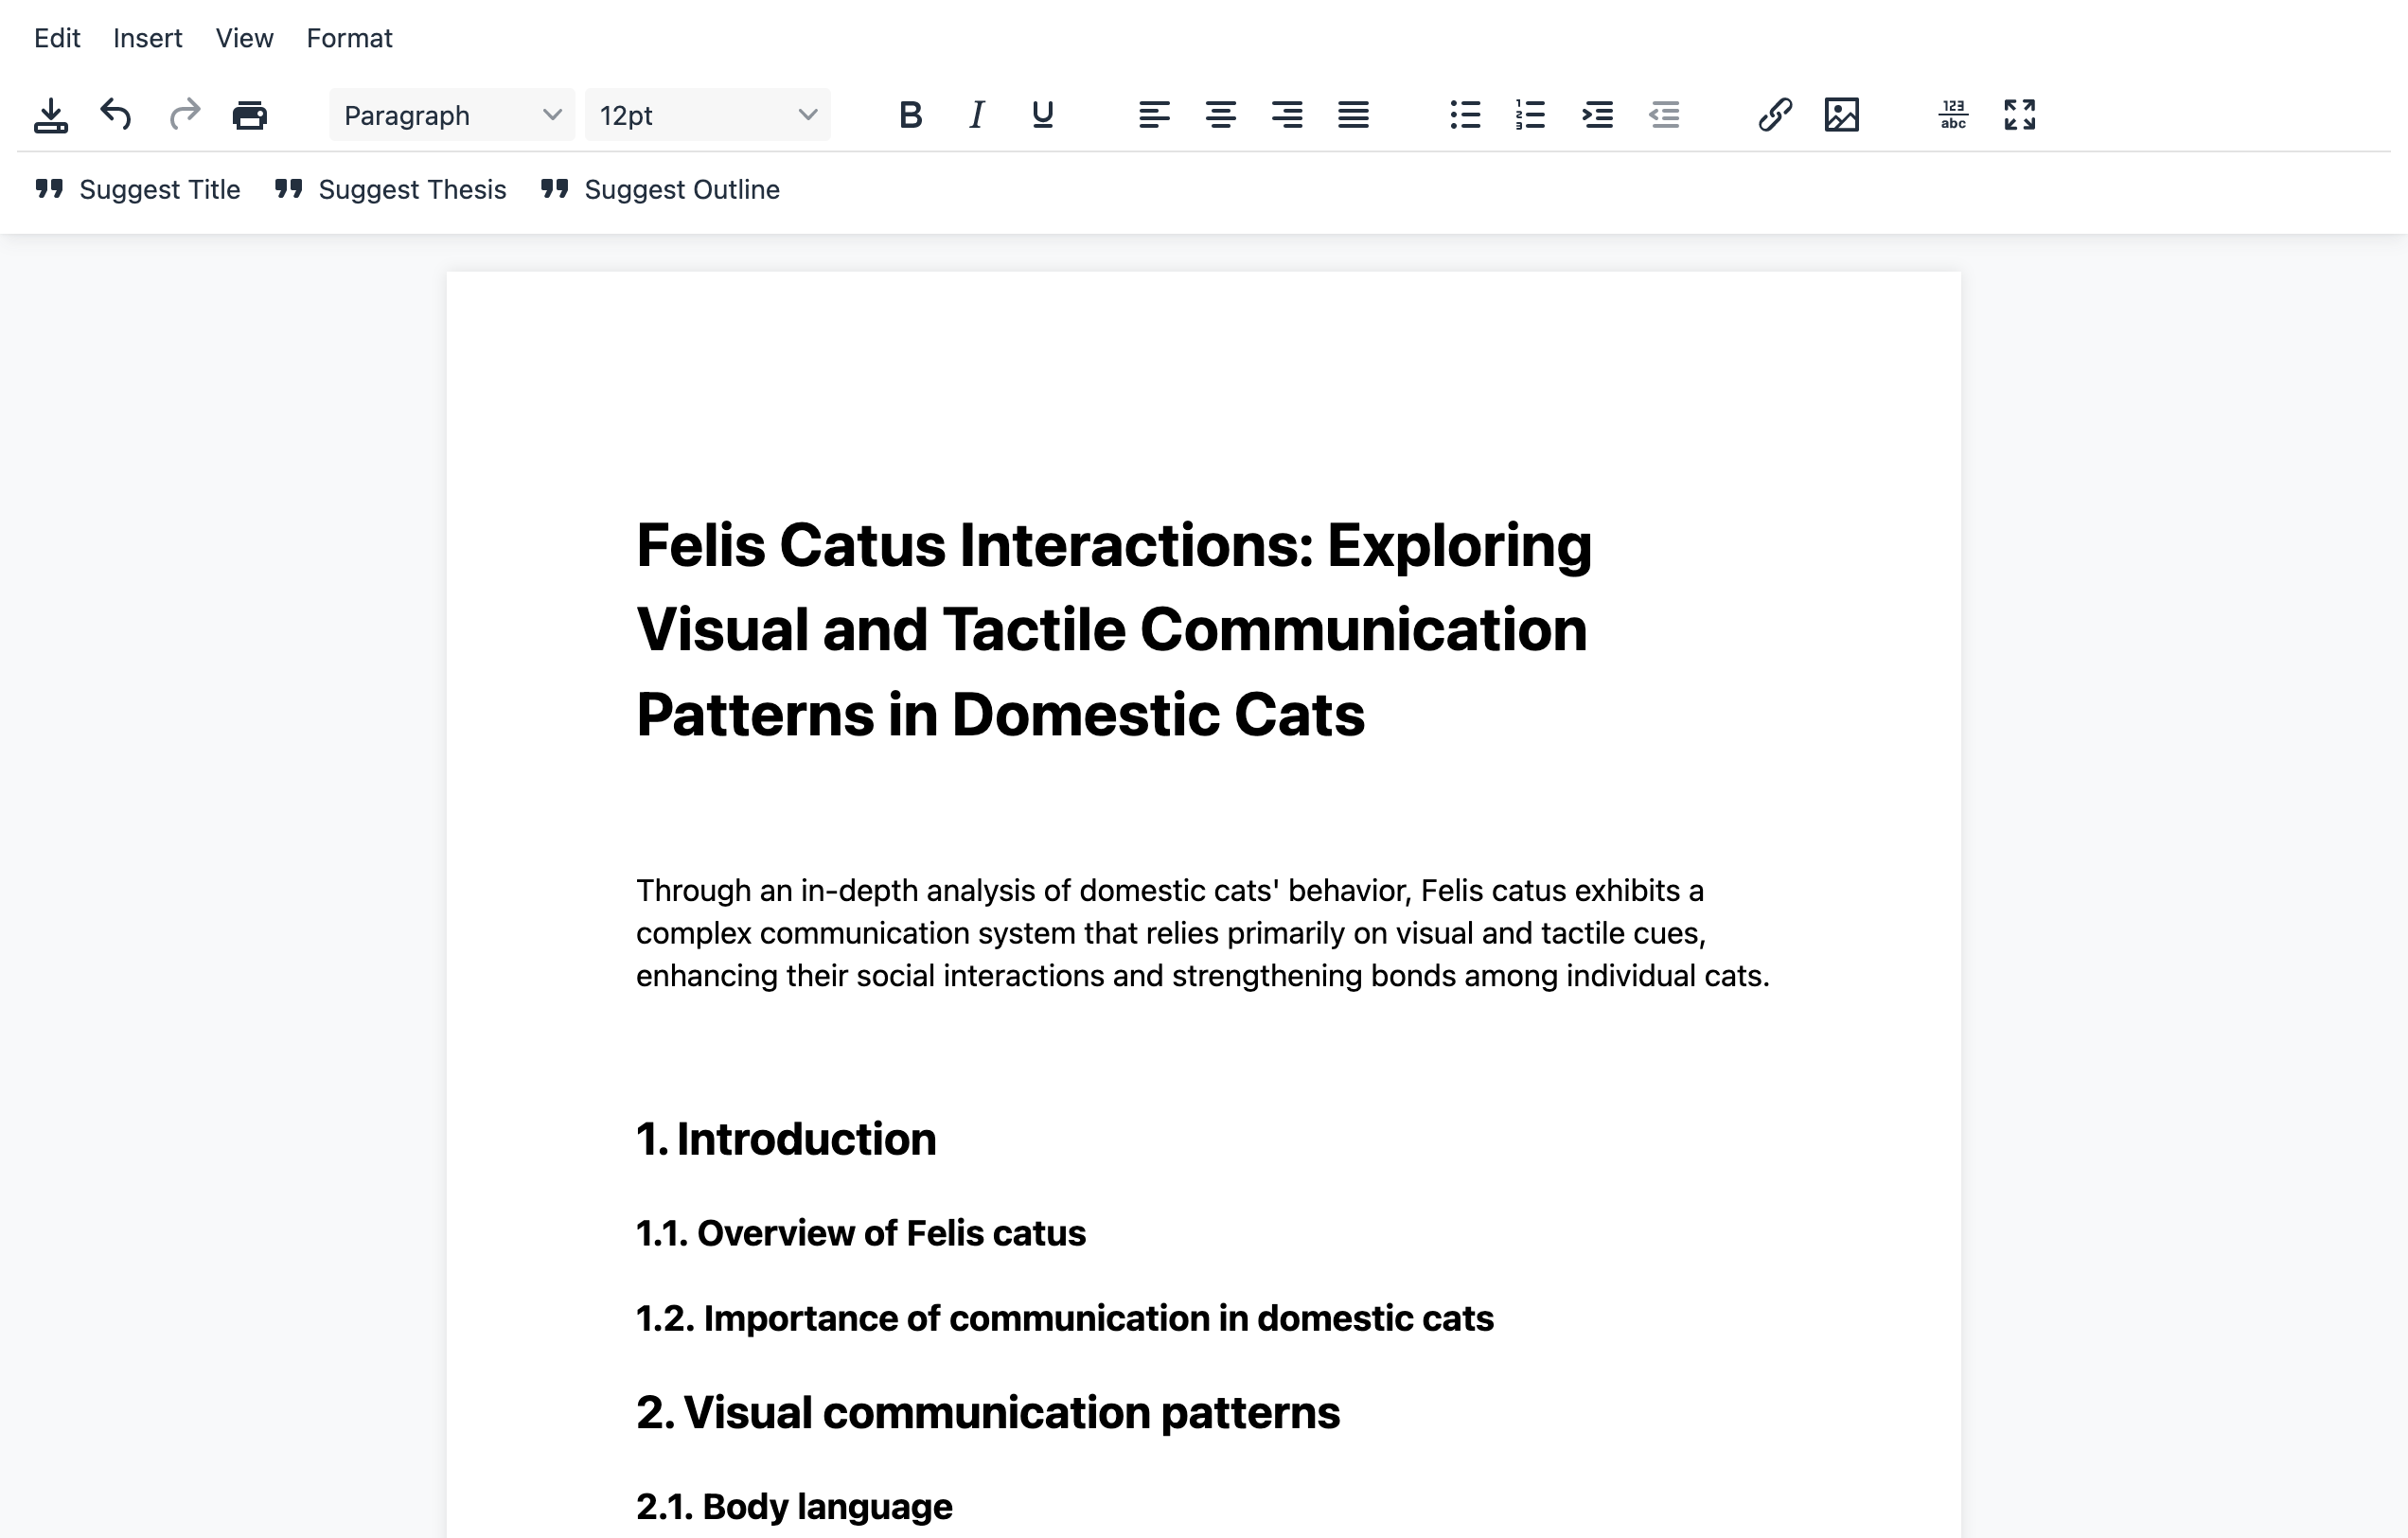Image resolution: width=2408 pixels, height=1538 pixels.
Task: Insert a numbered list
Action: (1531, 115)
